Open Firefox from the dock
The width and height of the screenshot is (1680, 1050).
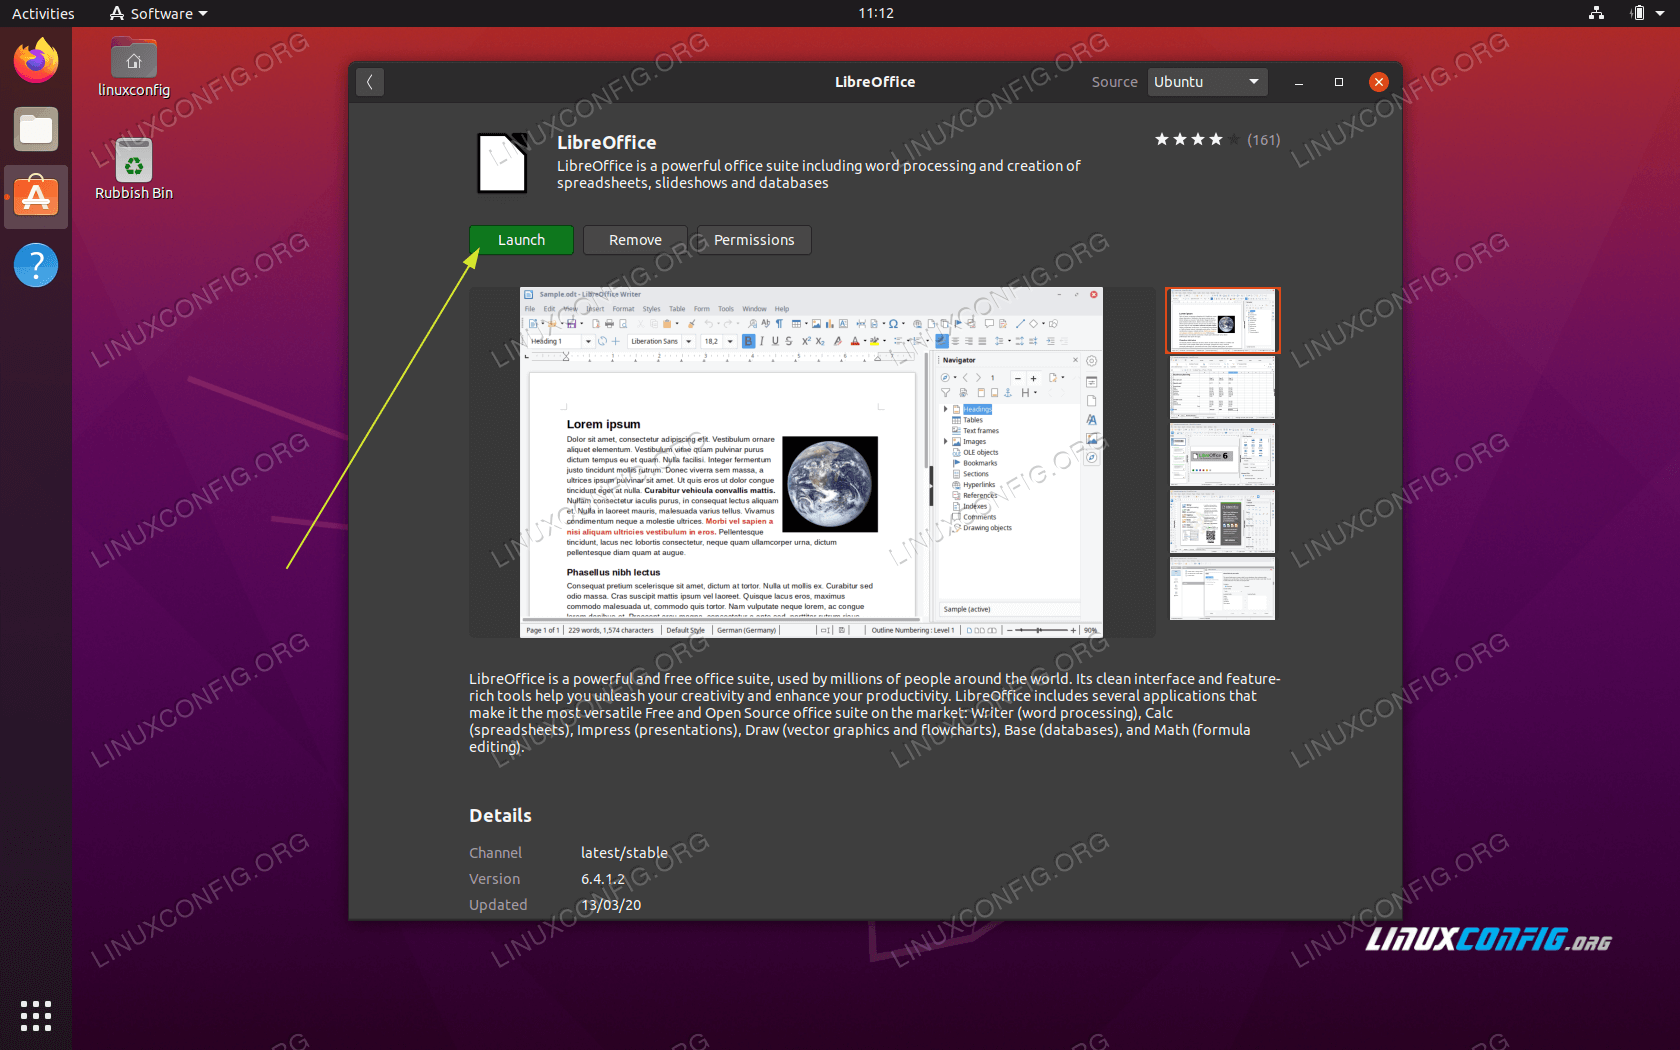point(36,61)
